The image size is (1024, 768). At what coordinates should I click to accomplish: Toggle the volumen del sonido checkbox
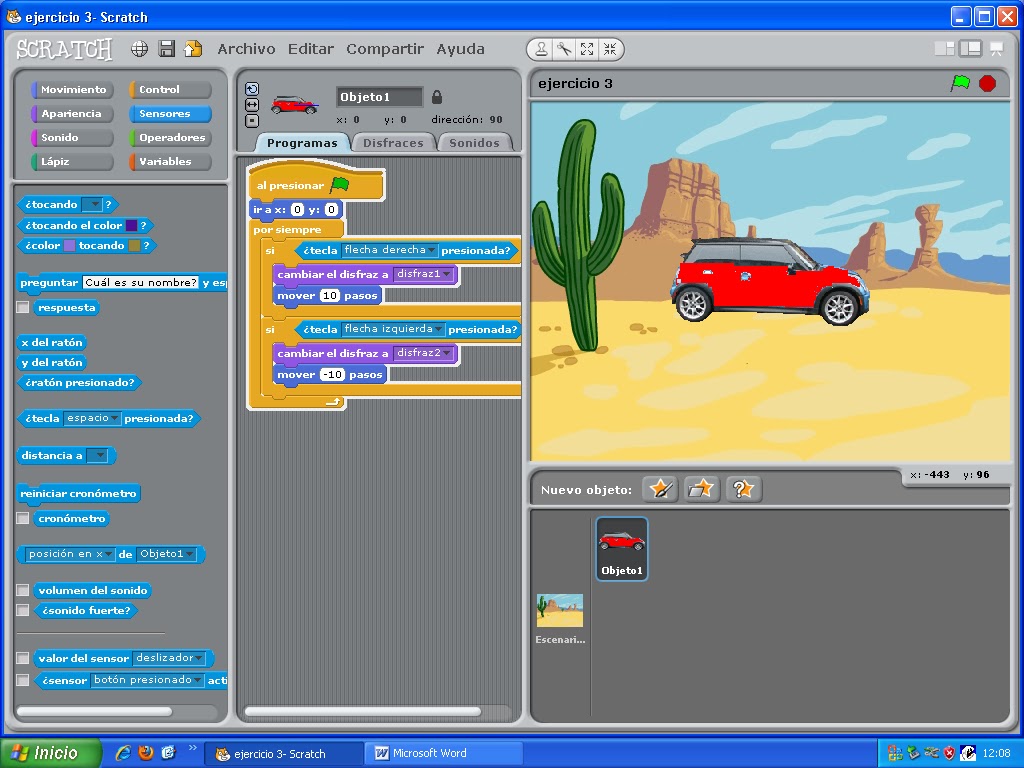pyautogui.click(x=23, y=590)
